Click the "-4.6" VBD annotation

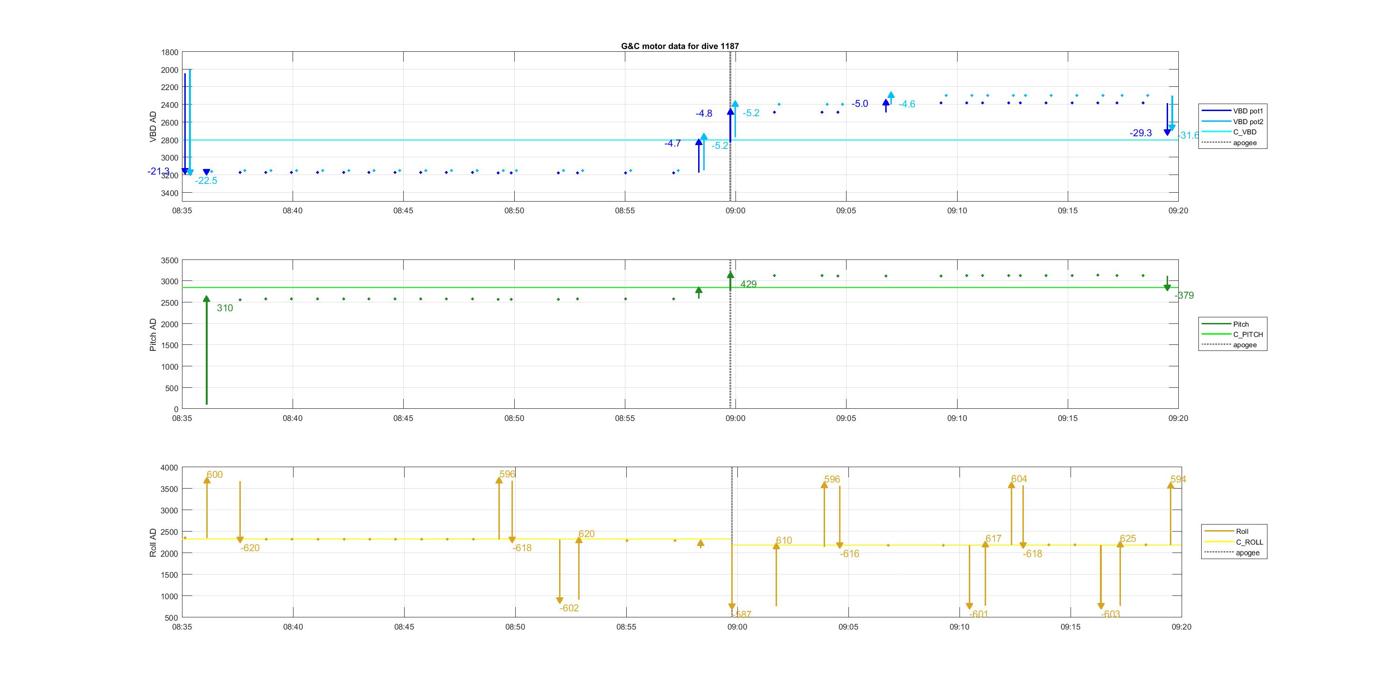click(x=907, y=105)
